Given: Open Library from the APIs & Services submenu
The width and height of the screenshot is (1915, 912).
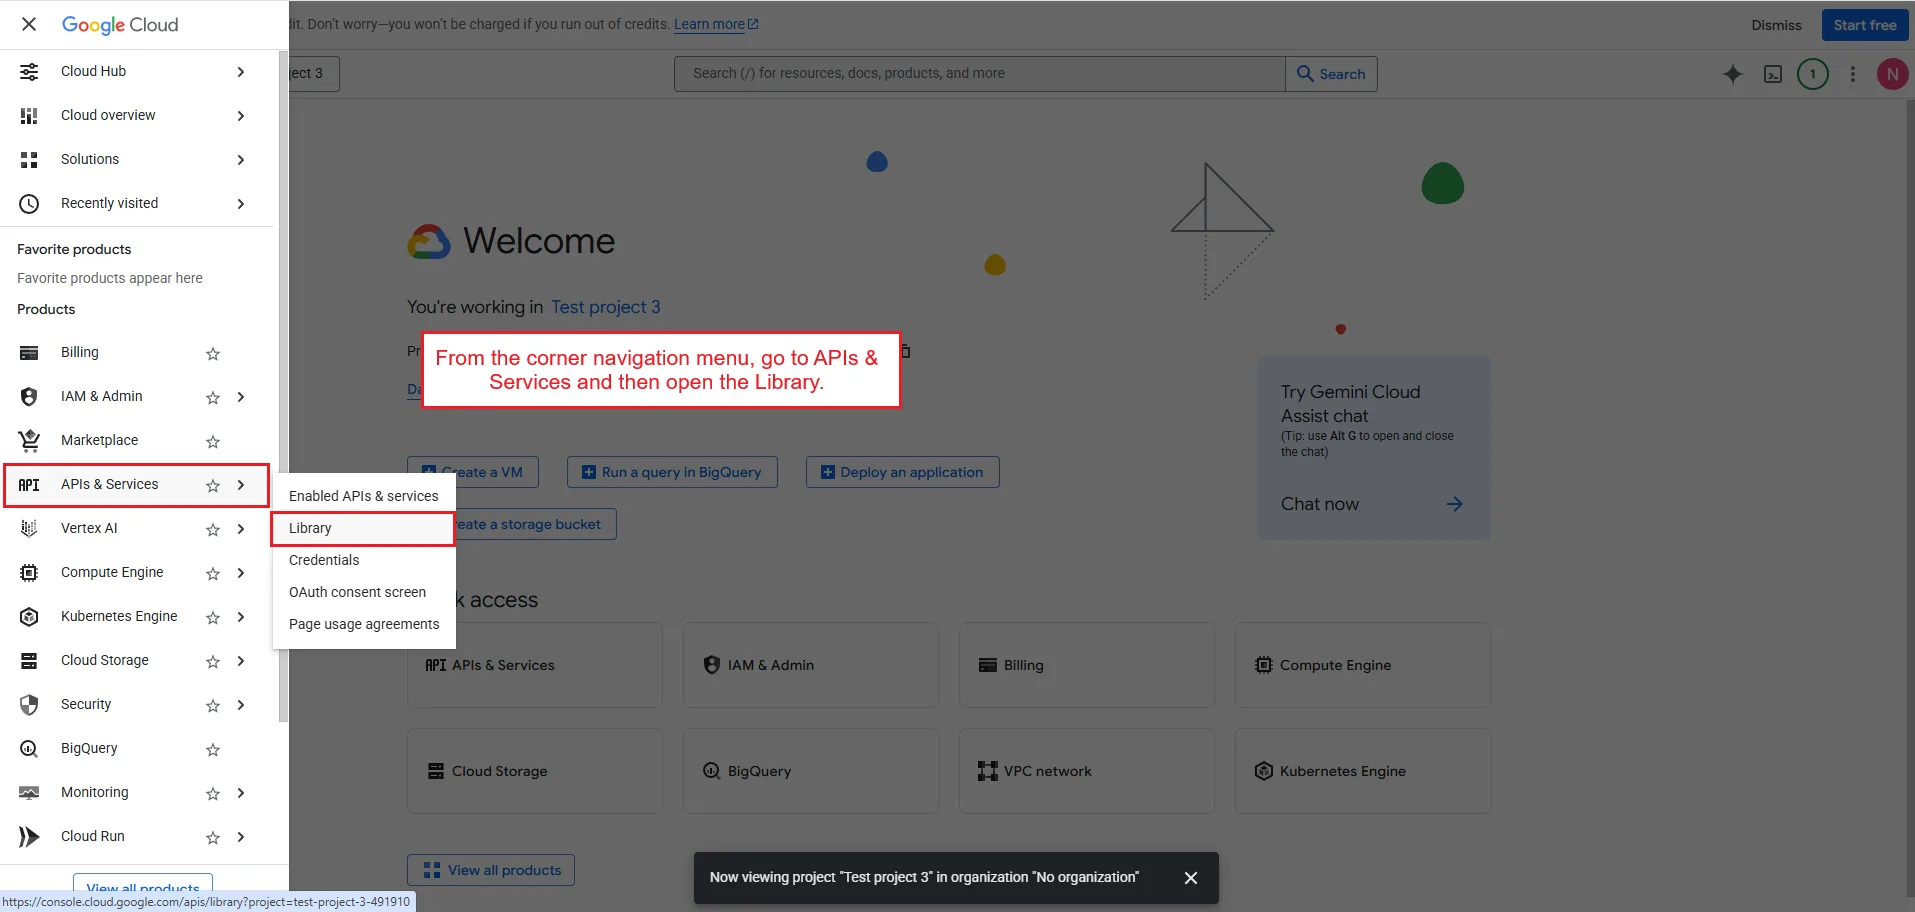Looking at the screenshot, I should coord(364,528).
